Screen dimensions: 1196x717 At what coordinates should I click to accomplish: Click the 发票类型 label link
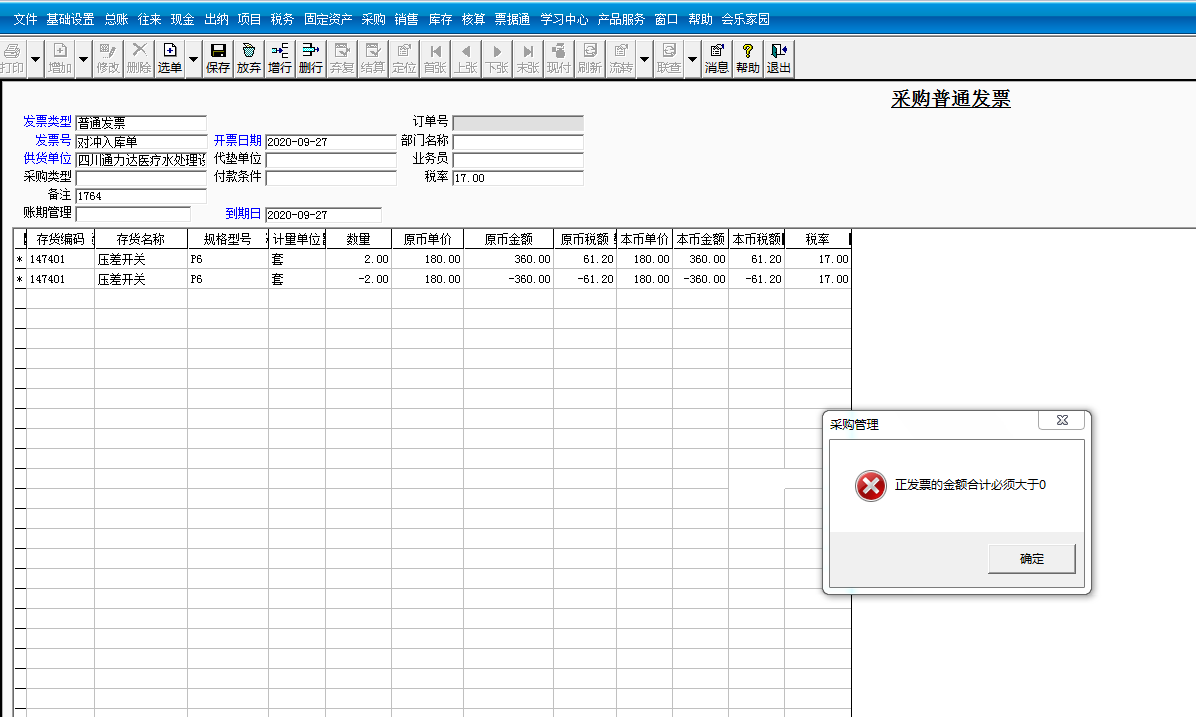(47, 121)
